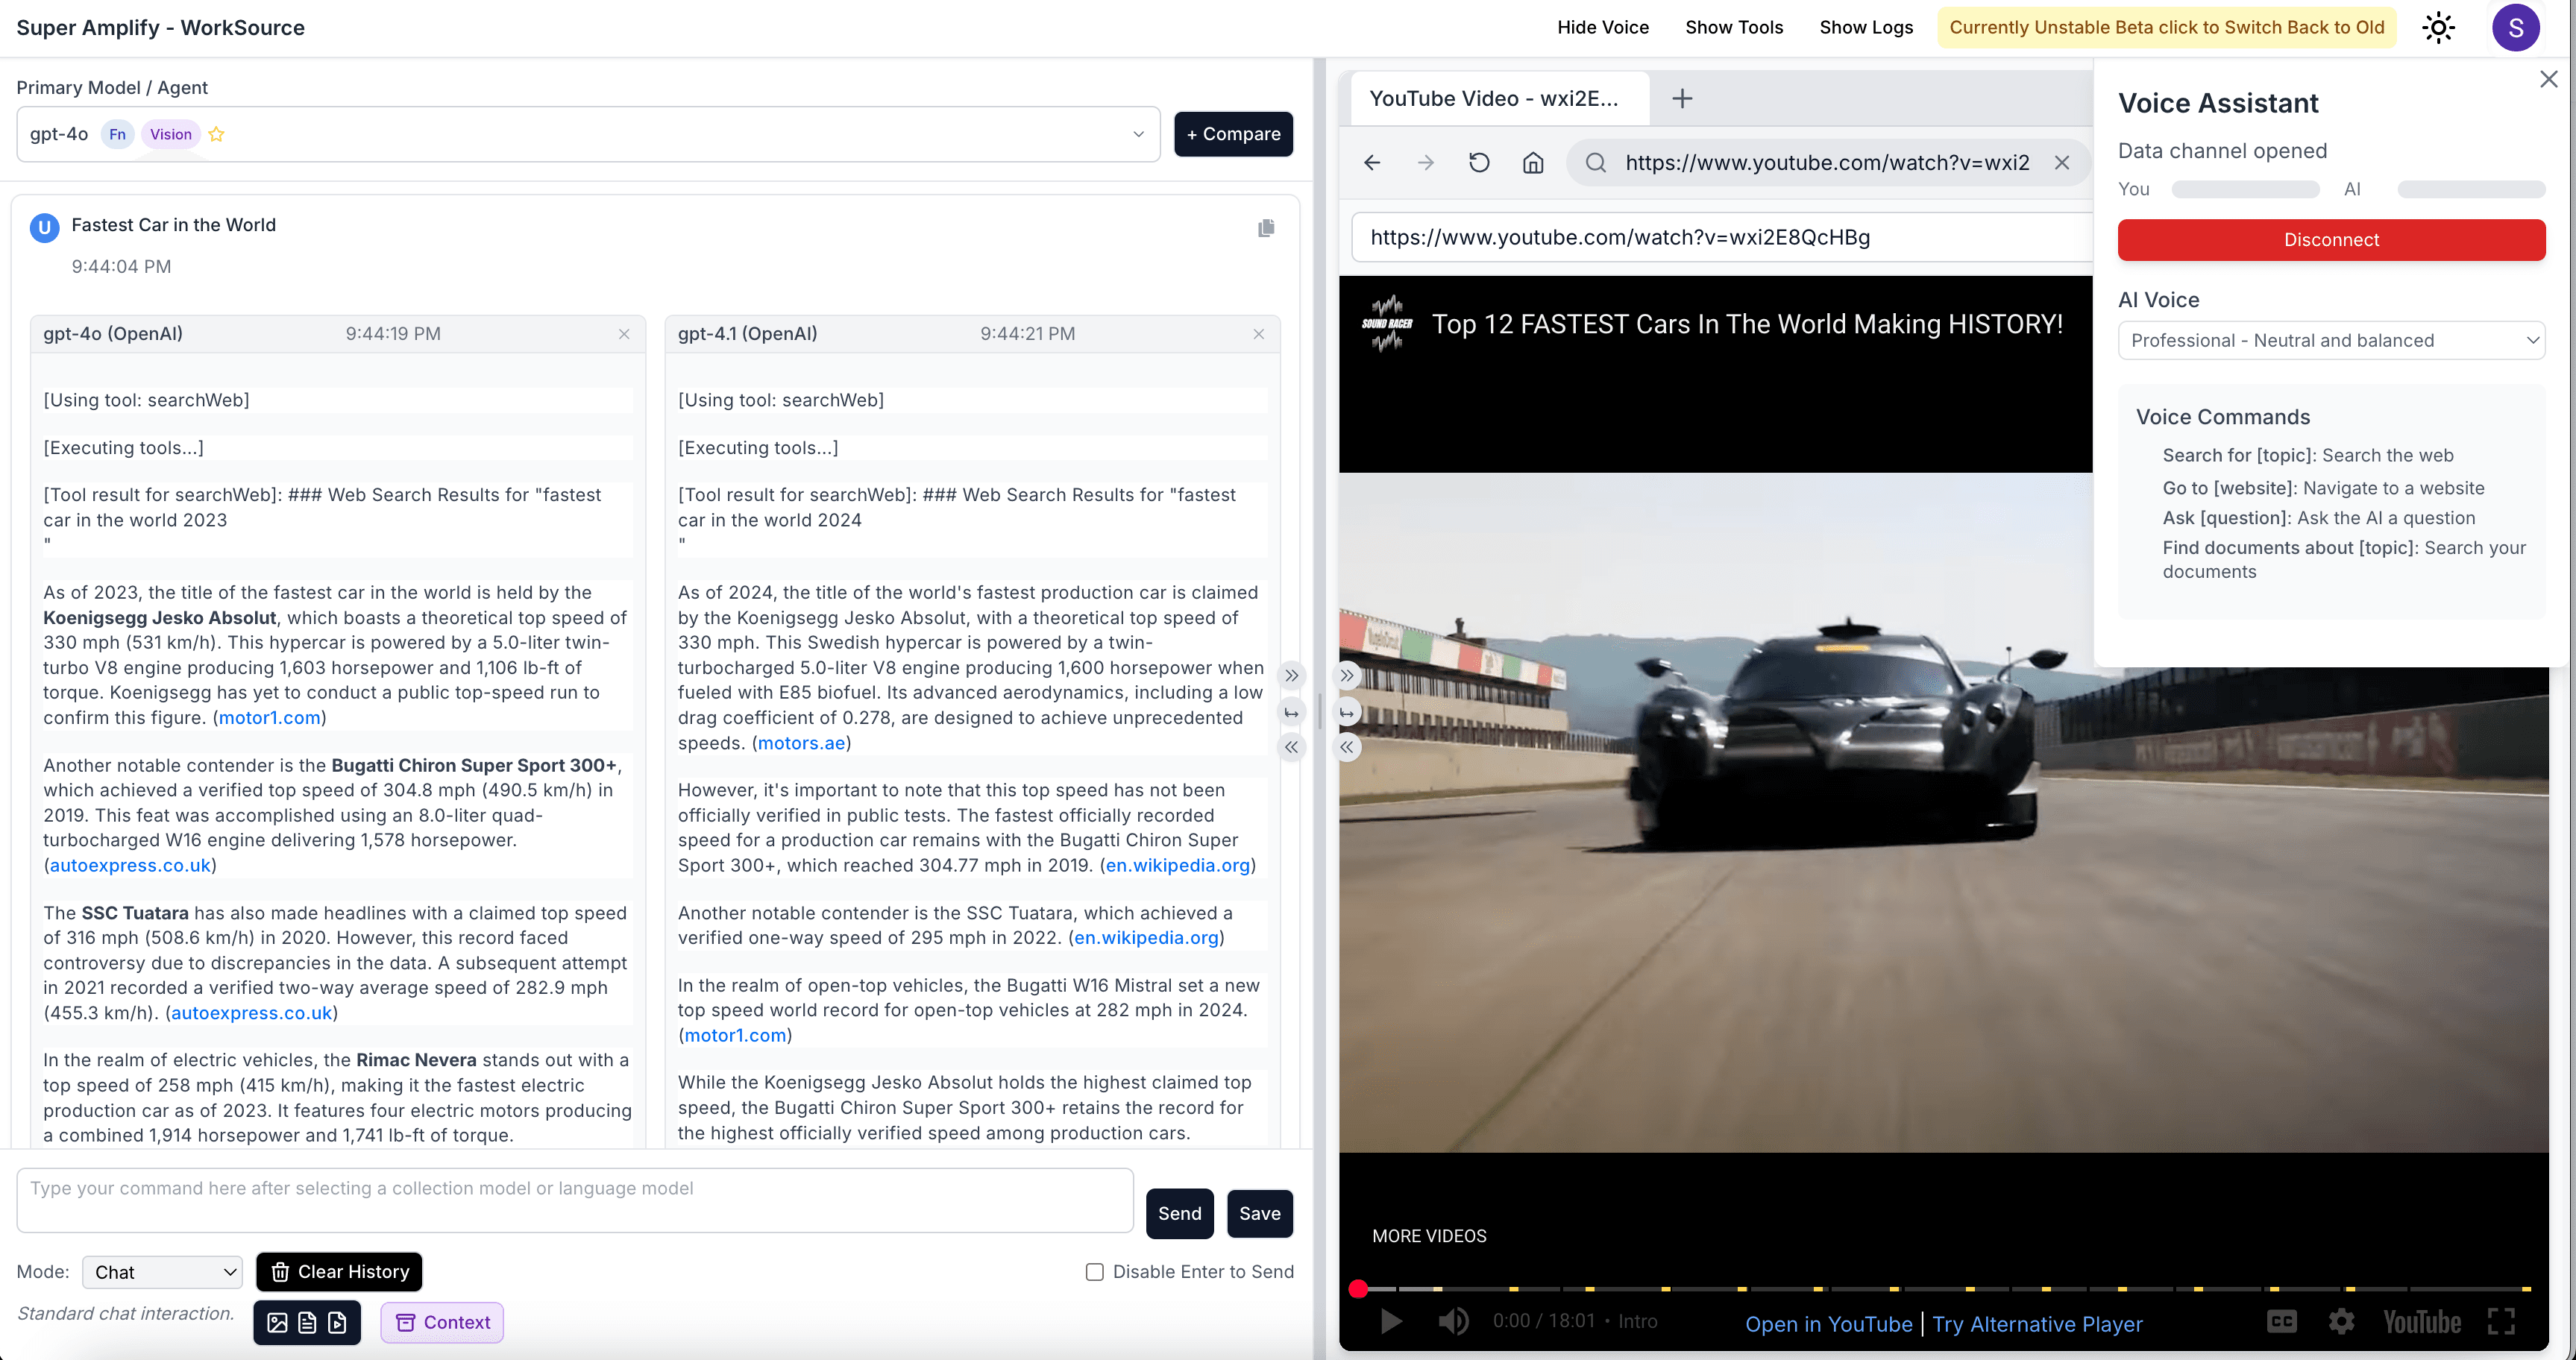Screen dimensions: 2576x1360
Task: Click the video progress bar
Action: 1940,1288
